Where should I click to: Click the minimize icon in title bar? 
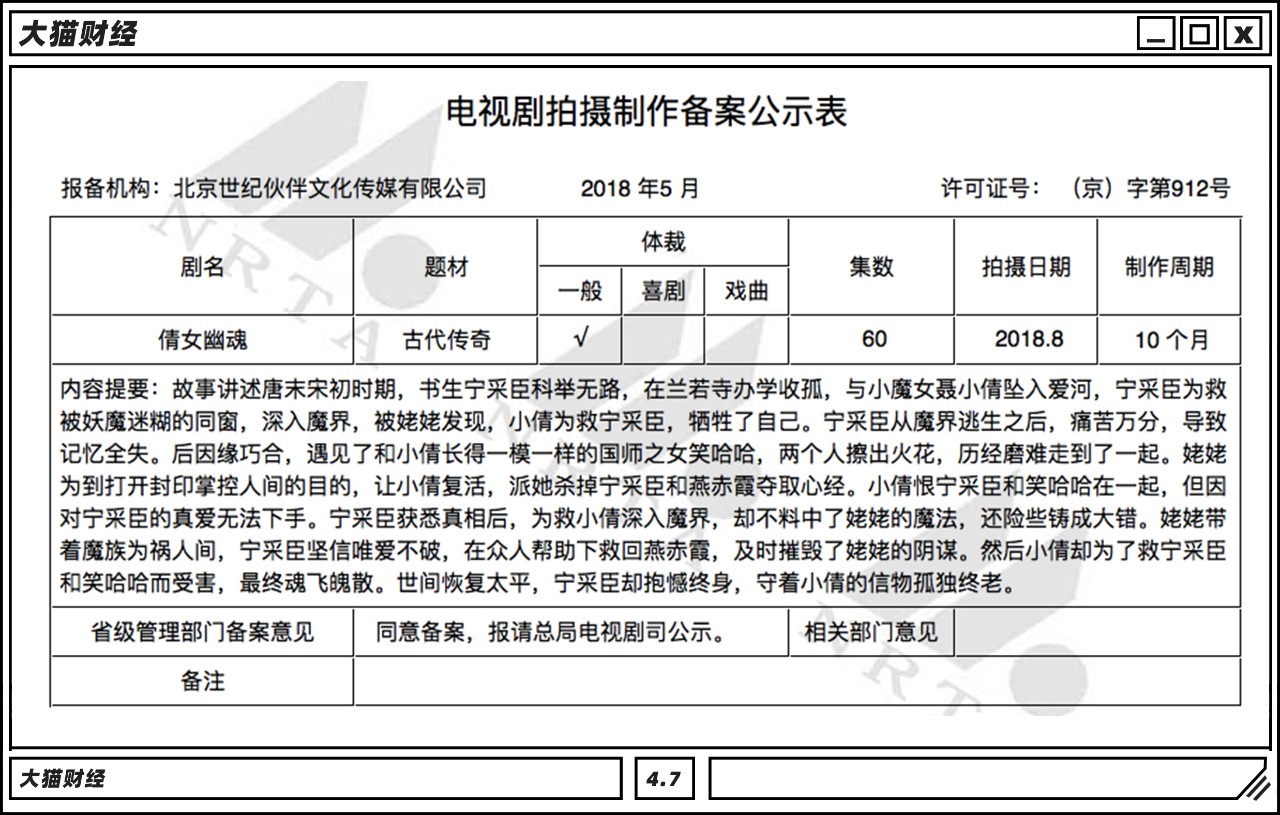point(1157,35)
